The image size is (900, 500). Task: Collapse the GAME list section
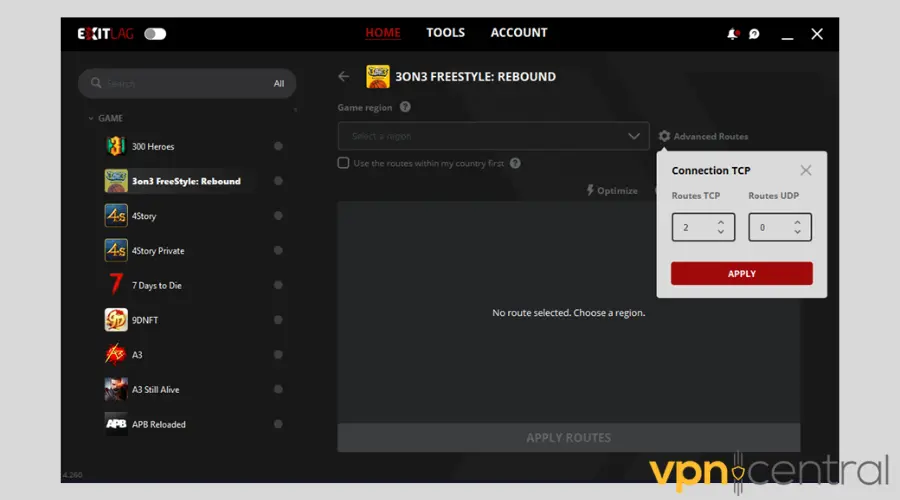pyautogui.click(x=91, y=118)
